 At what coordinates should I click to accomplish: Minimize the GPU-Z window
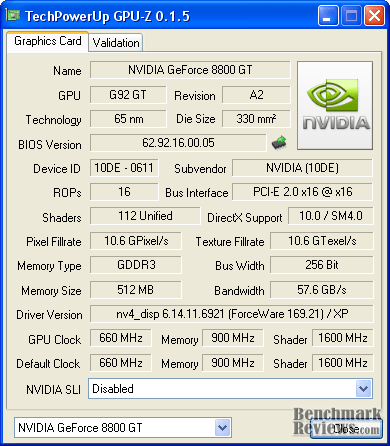328,16
